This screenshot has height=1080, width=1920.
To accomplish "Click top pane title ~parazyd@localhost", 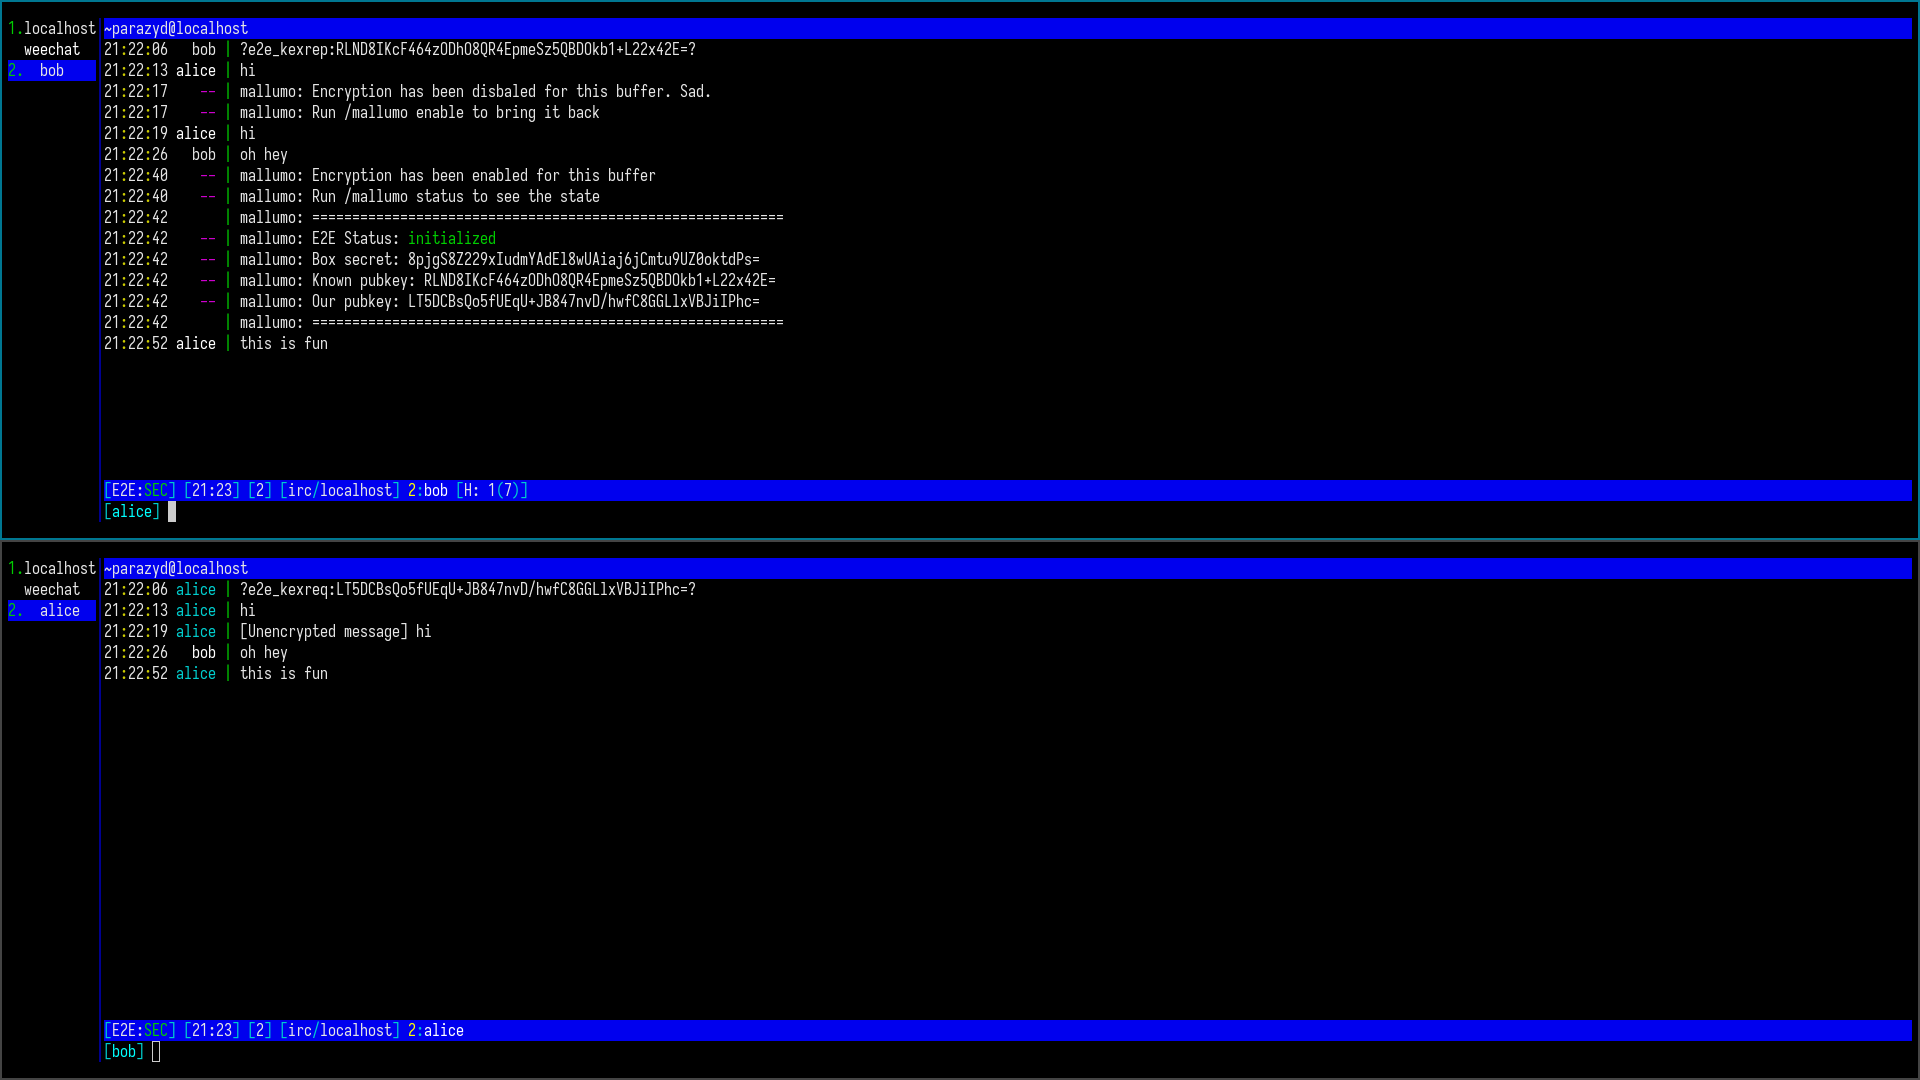I will click(x=176, y=29).
